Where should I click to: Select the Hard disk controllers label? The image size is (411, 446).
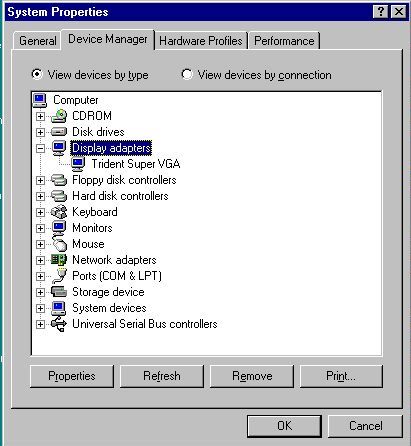(x=120, y=196)
